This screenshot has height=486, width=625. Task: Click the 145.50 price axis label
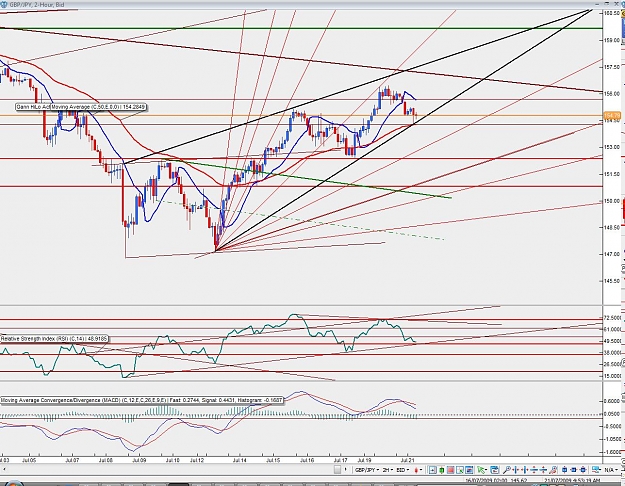coord(612,281)
